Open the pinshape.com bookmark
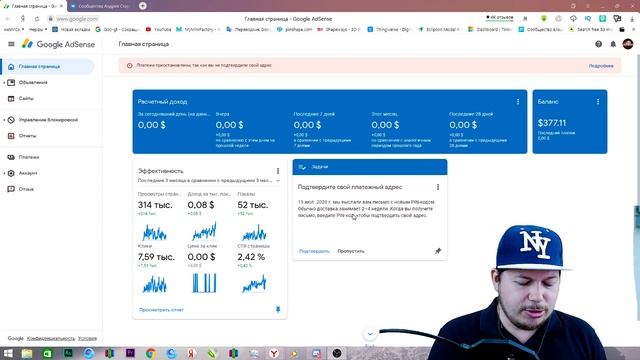Image resolution: width=640 pixels, height=360 pixels. point(294,29)
